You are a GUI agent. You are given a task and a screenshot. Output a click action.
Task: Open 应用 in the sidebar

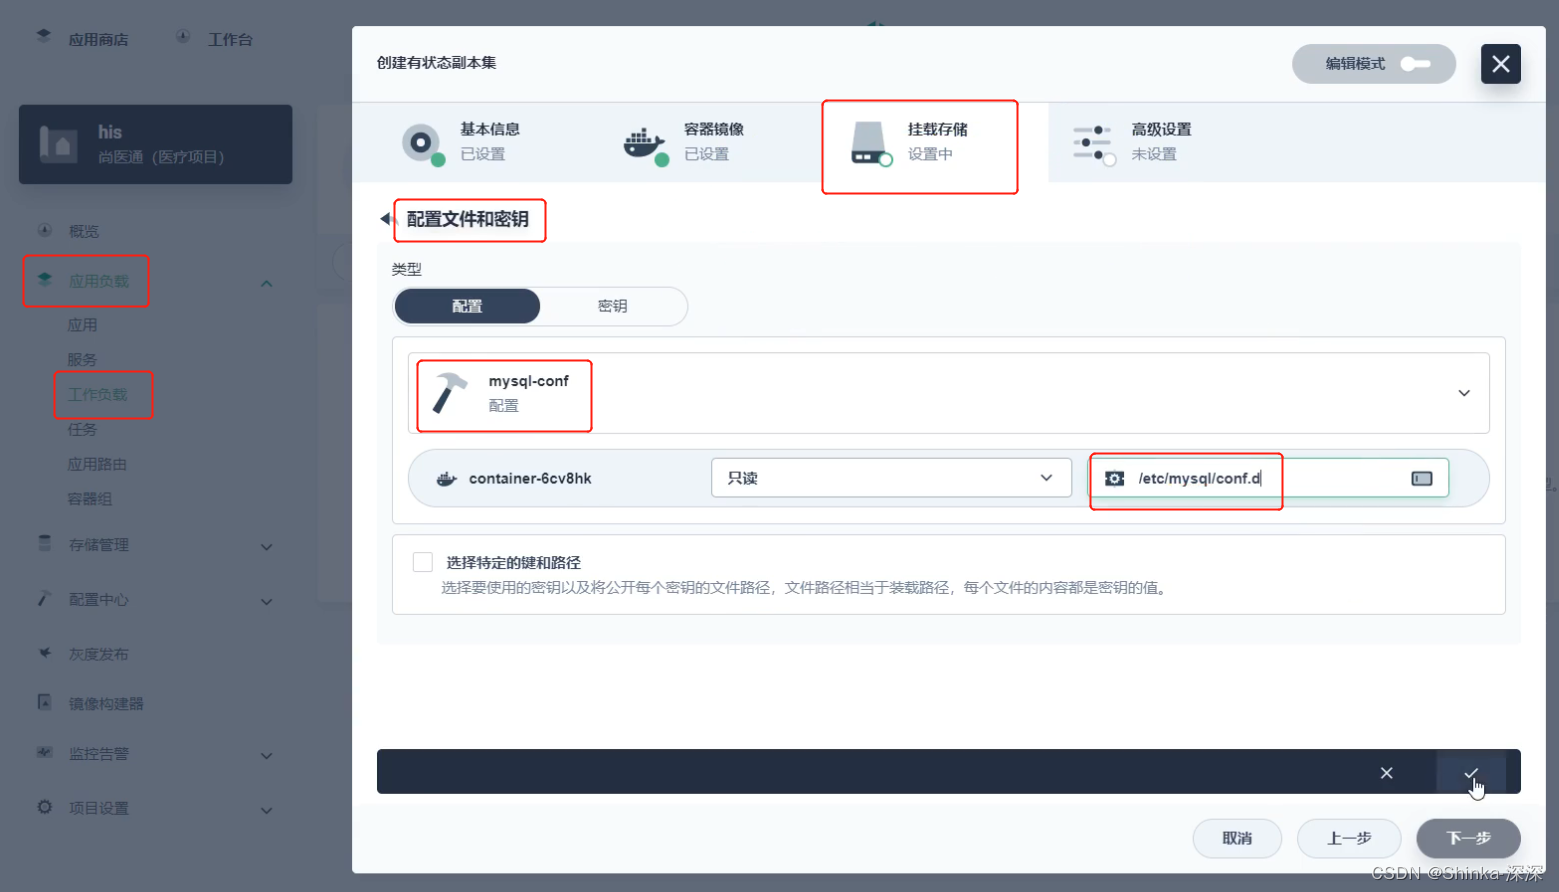click(x=82, y=325)
